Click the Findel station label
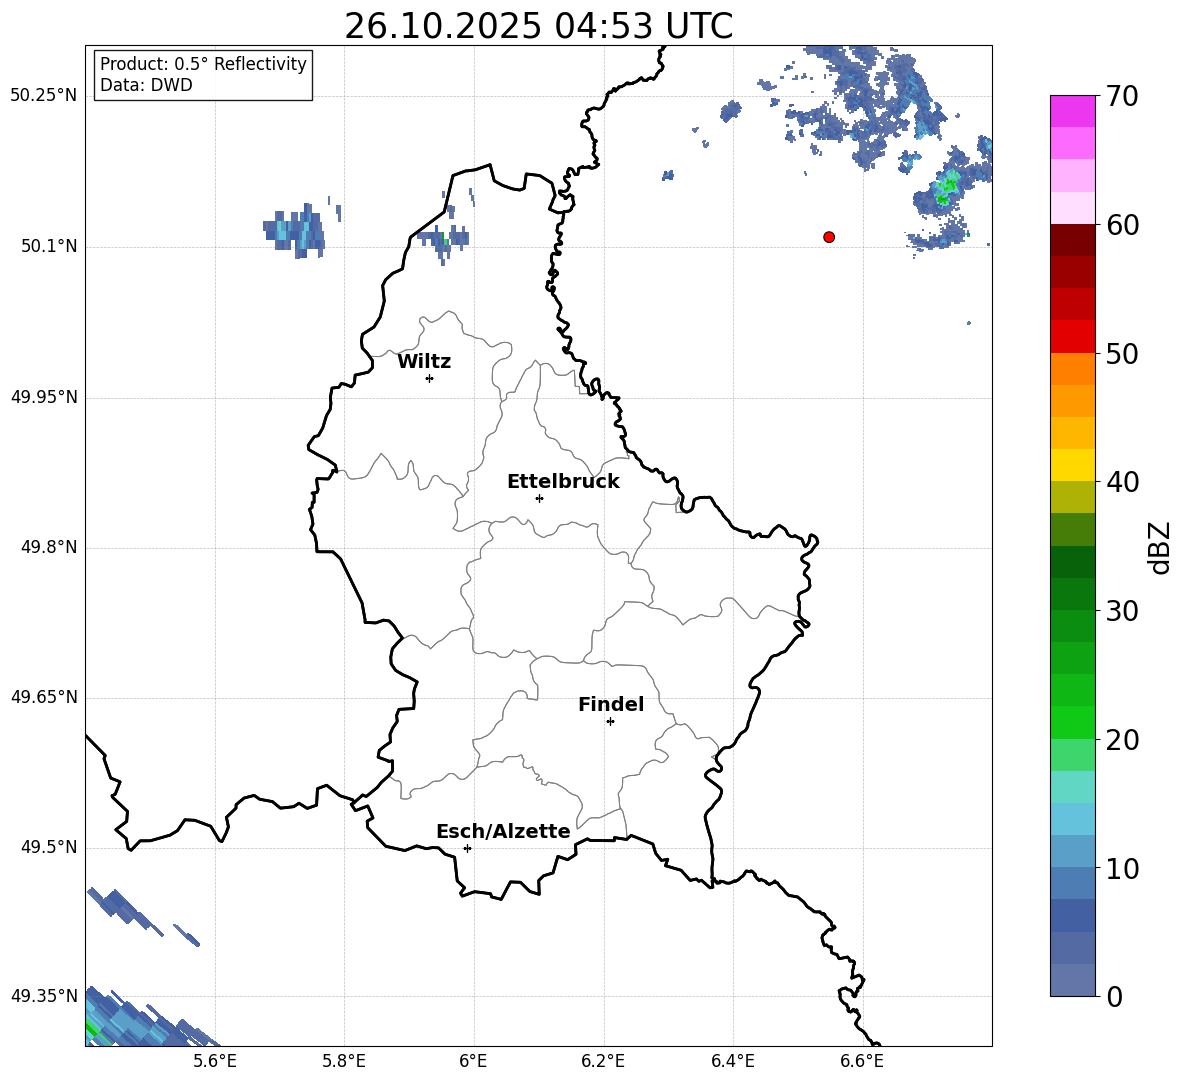This screenshot has width=1184, height=1081. pos(611,704)
